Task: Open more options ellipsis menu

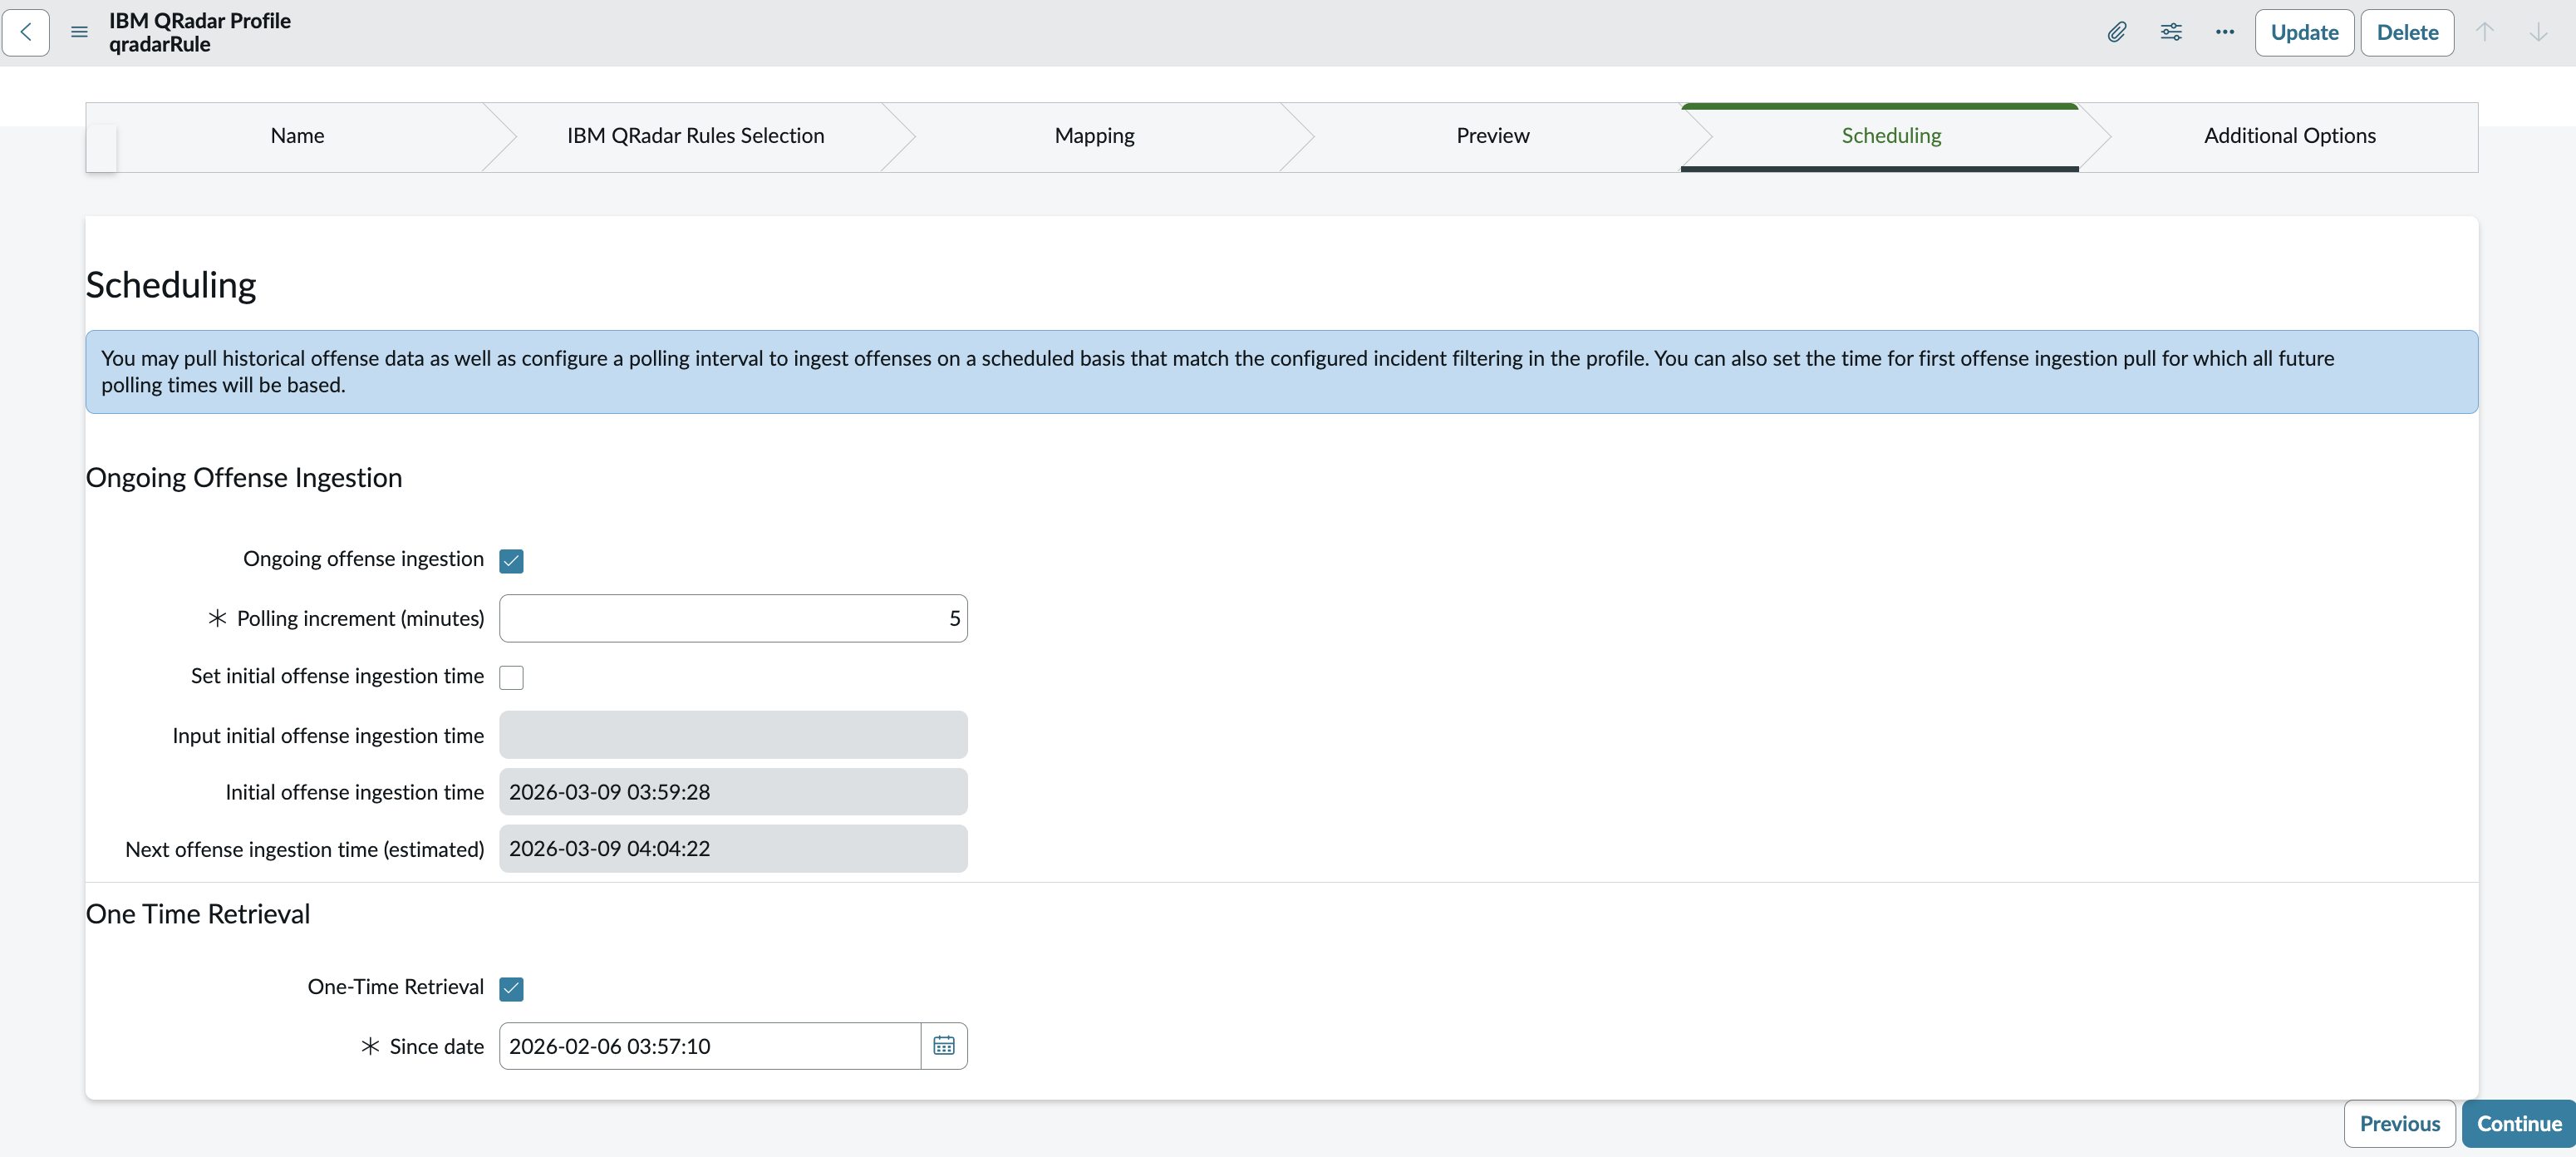Action: [2225, 32]
